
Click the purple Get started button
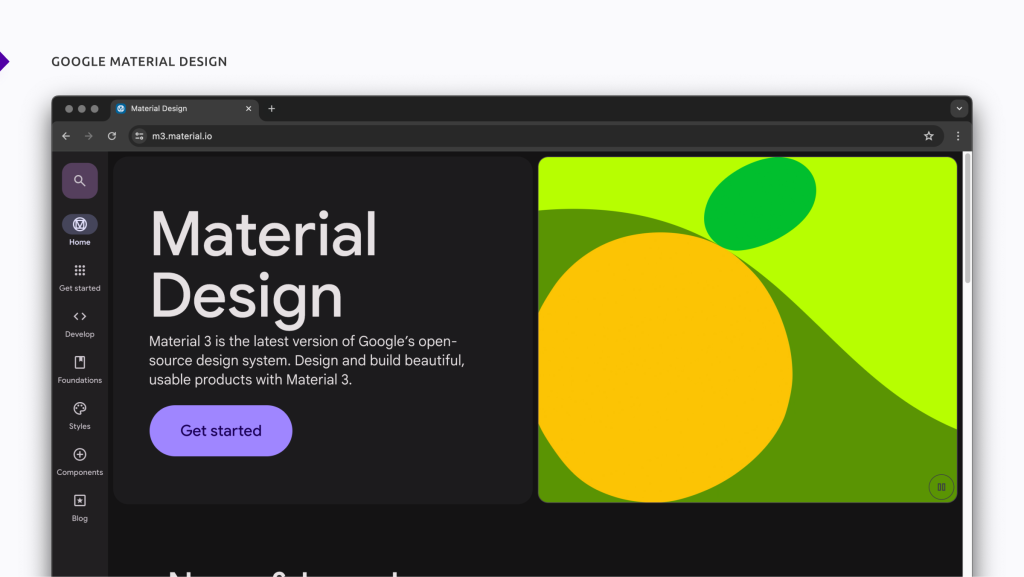point(221,431)
